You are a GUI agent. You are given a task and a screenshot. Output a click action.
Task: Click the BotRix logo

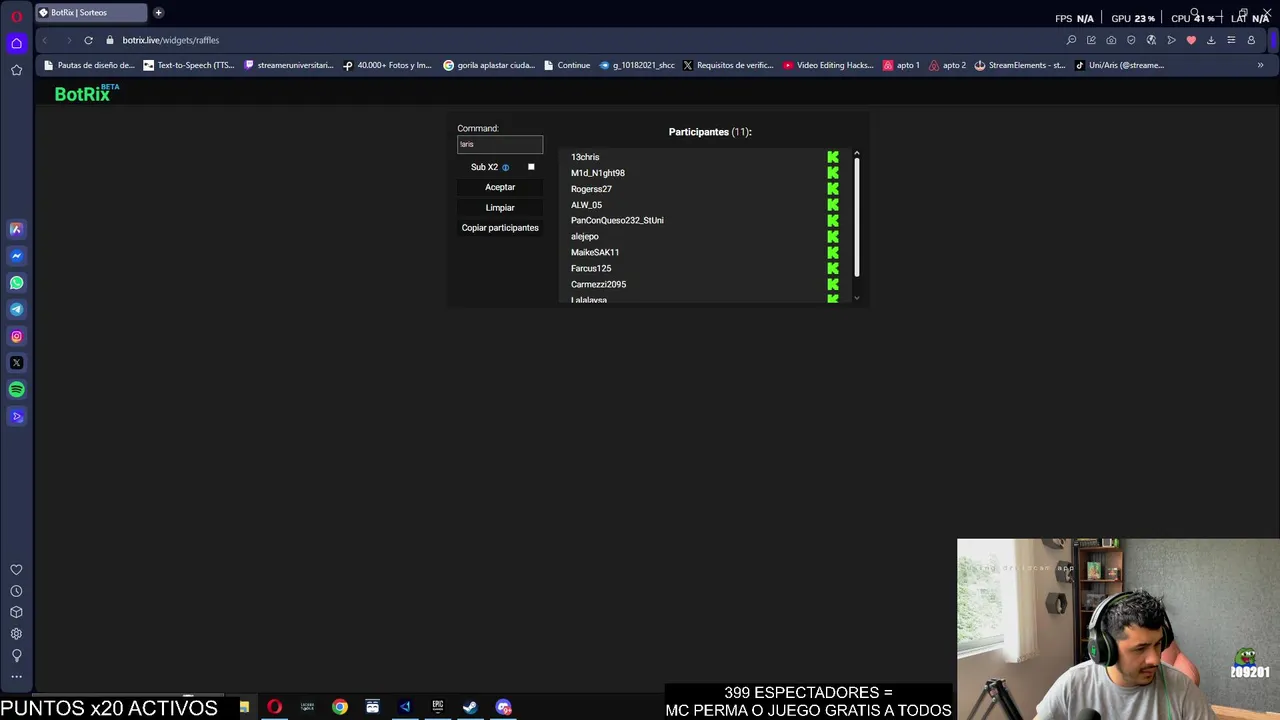pyautogui.click(x=86, y=93)
